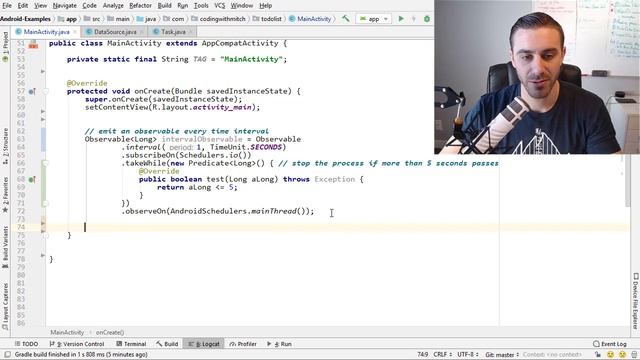The image size is (640, 360).
Task: Click the Debug app bug icon
Action: coord(427,19)
